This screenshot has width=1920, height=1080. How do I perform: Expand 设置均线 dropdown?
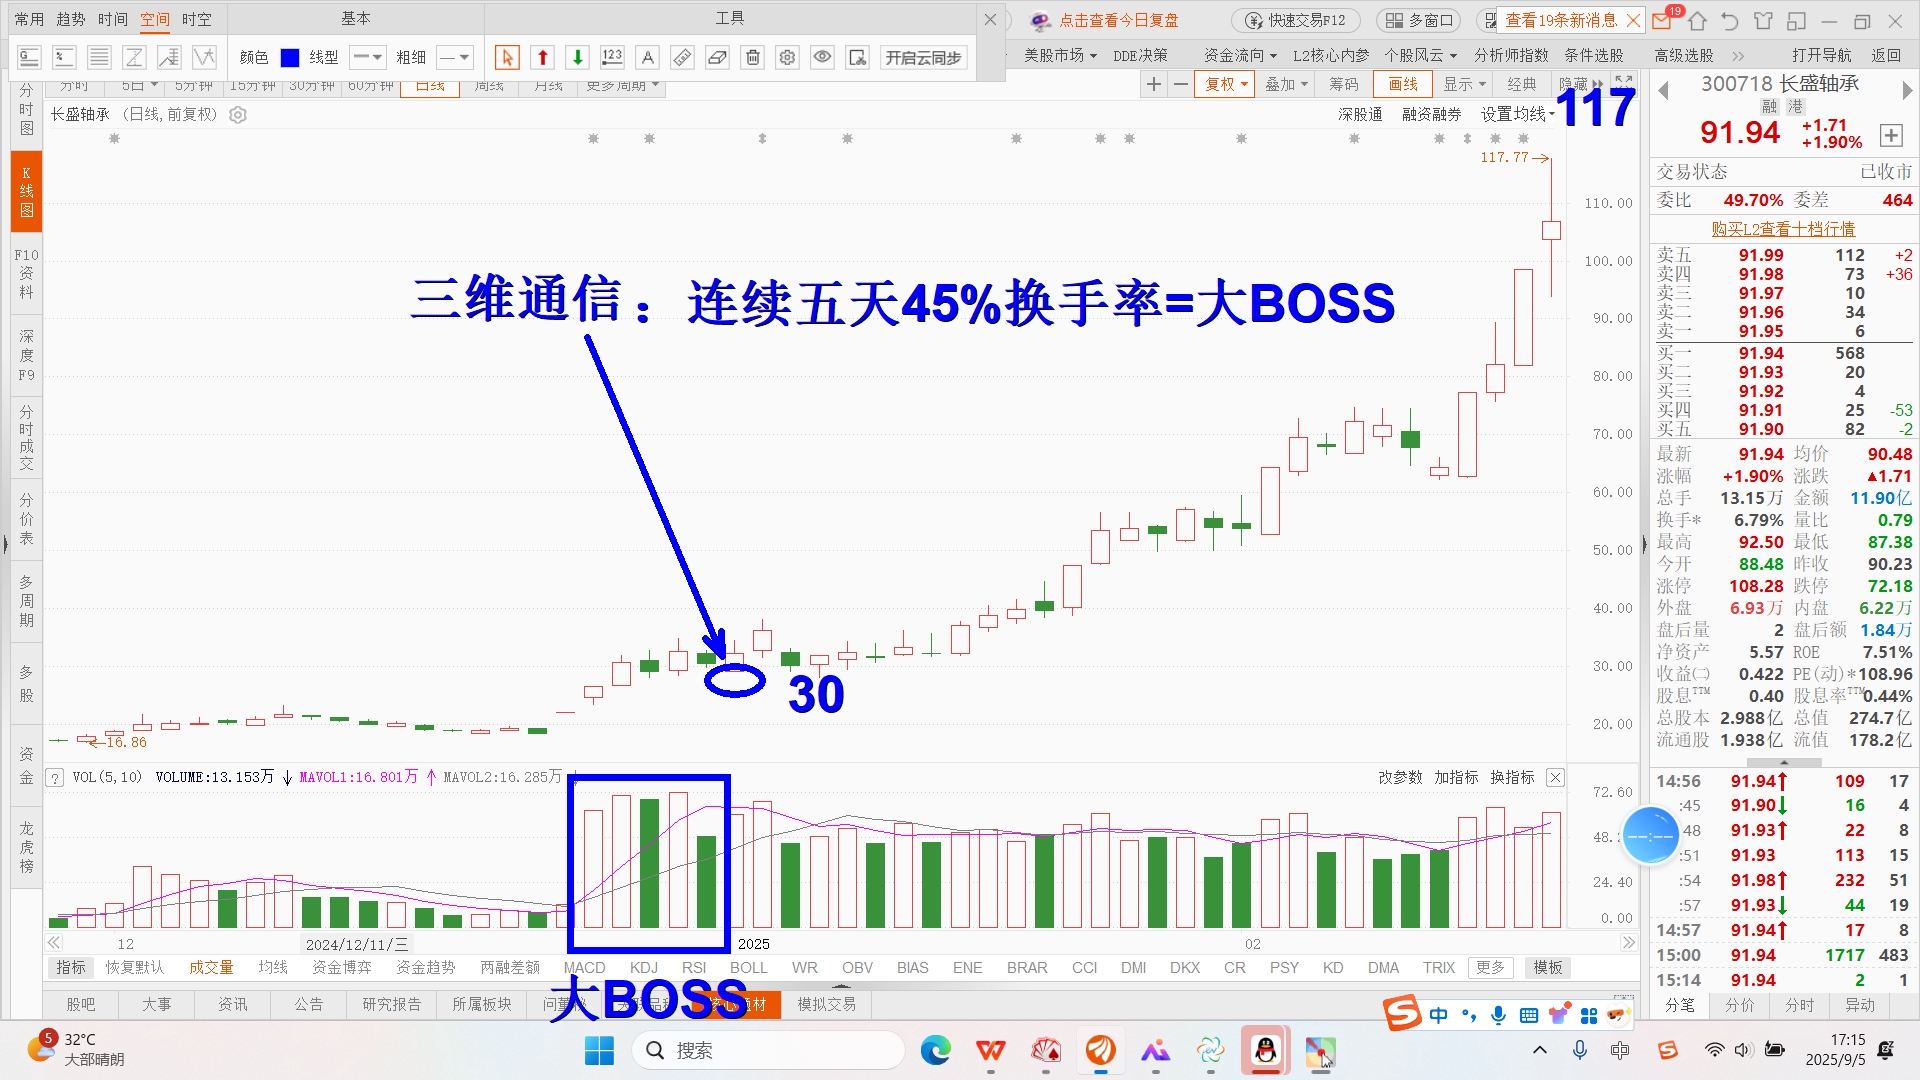pyautogui.click(x=1517, y=115)
